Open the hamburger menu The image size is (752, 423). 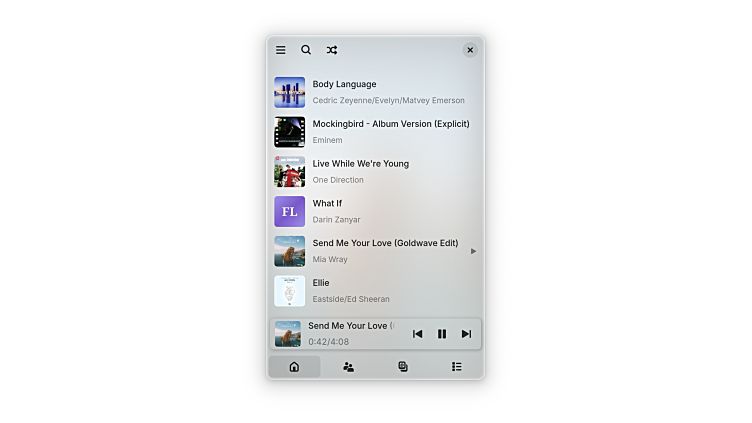[281, 50]
